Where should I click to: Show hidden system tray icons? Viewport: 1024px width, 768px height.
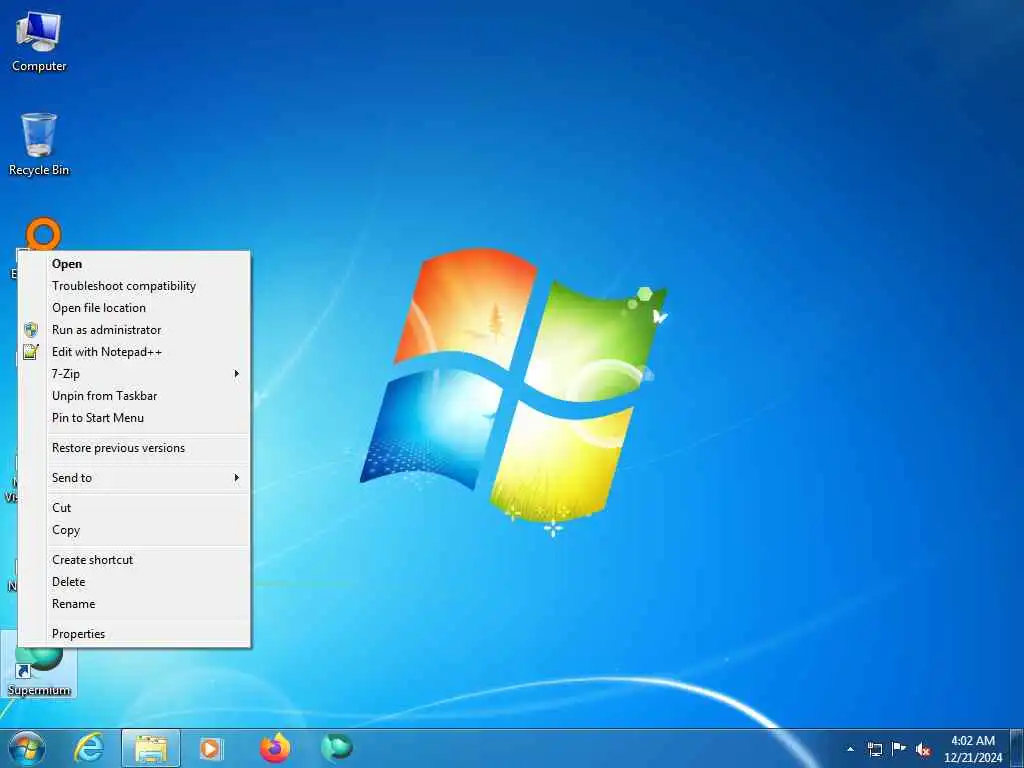[850, 749]
